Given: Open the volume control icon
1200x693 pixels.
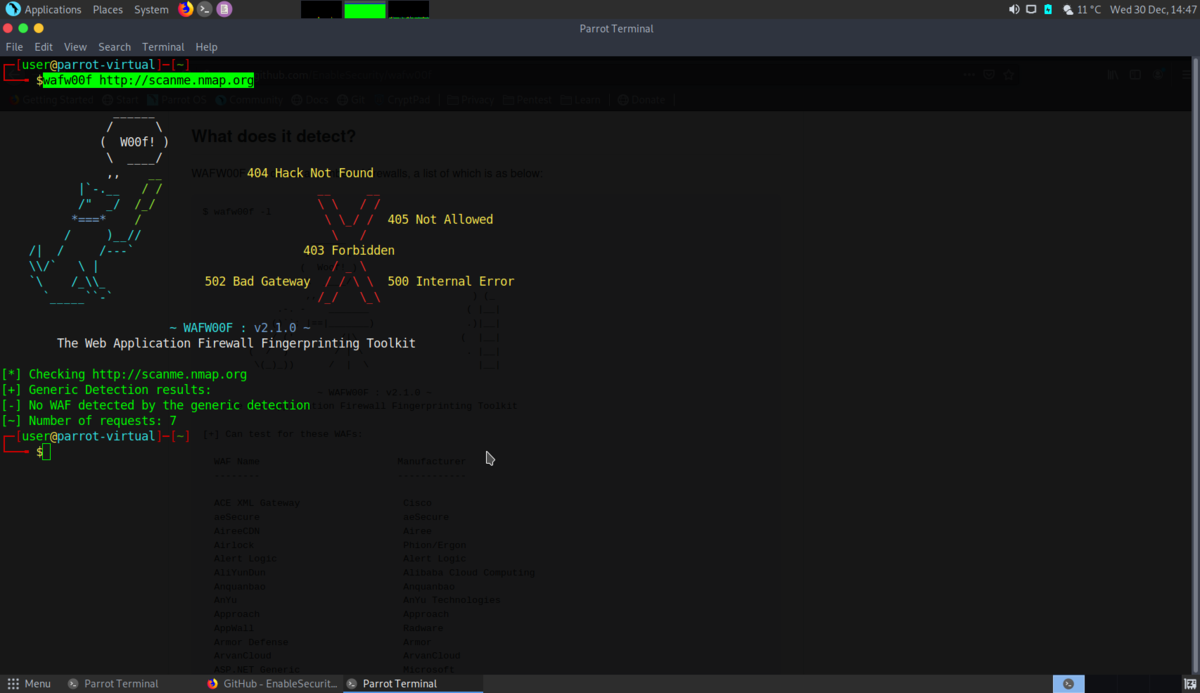Looking at the screenshot, I should click(x=1014, y=9).
